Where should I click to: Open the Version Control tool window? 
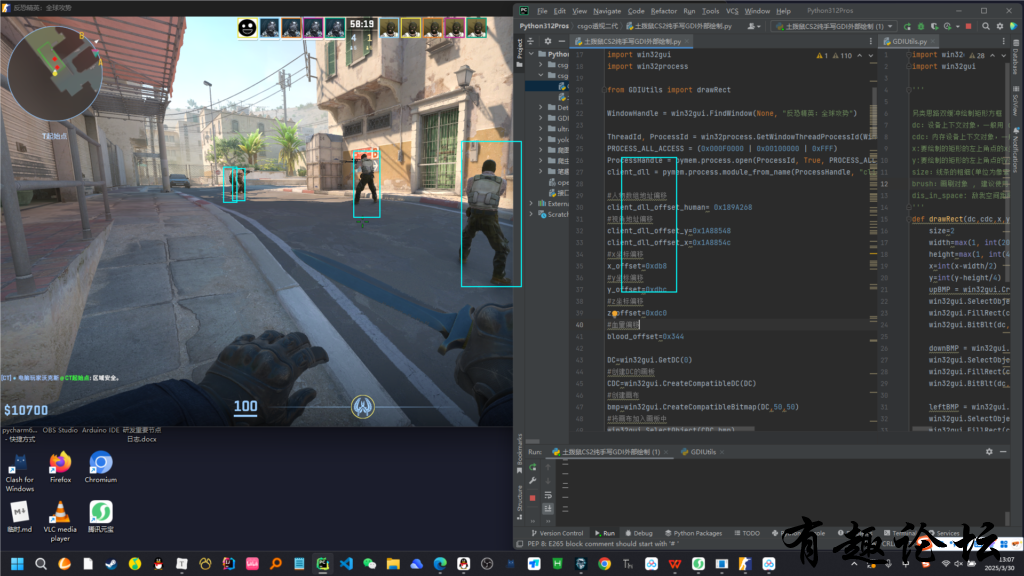557,533
